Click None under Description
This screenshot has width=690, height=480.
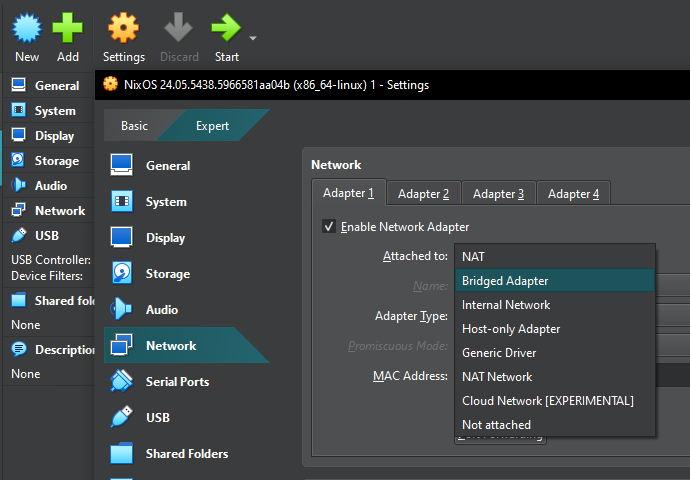coord(26,374)
